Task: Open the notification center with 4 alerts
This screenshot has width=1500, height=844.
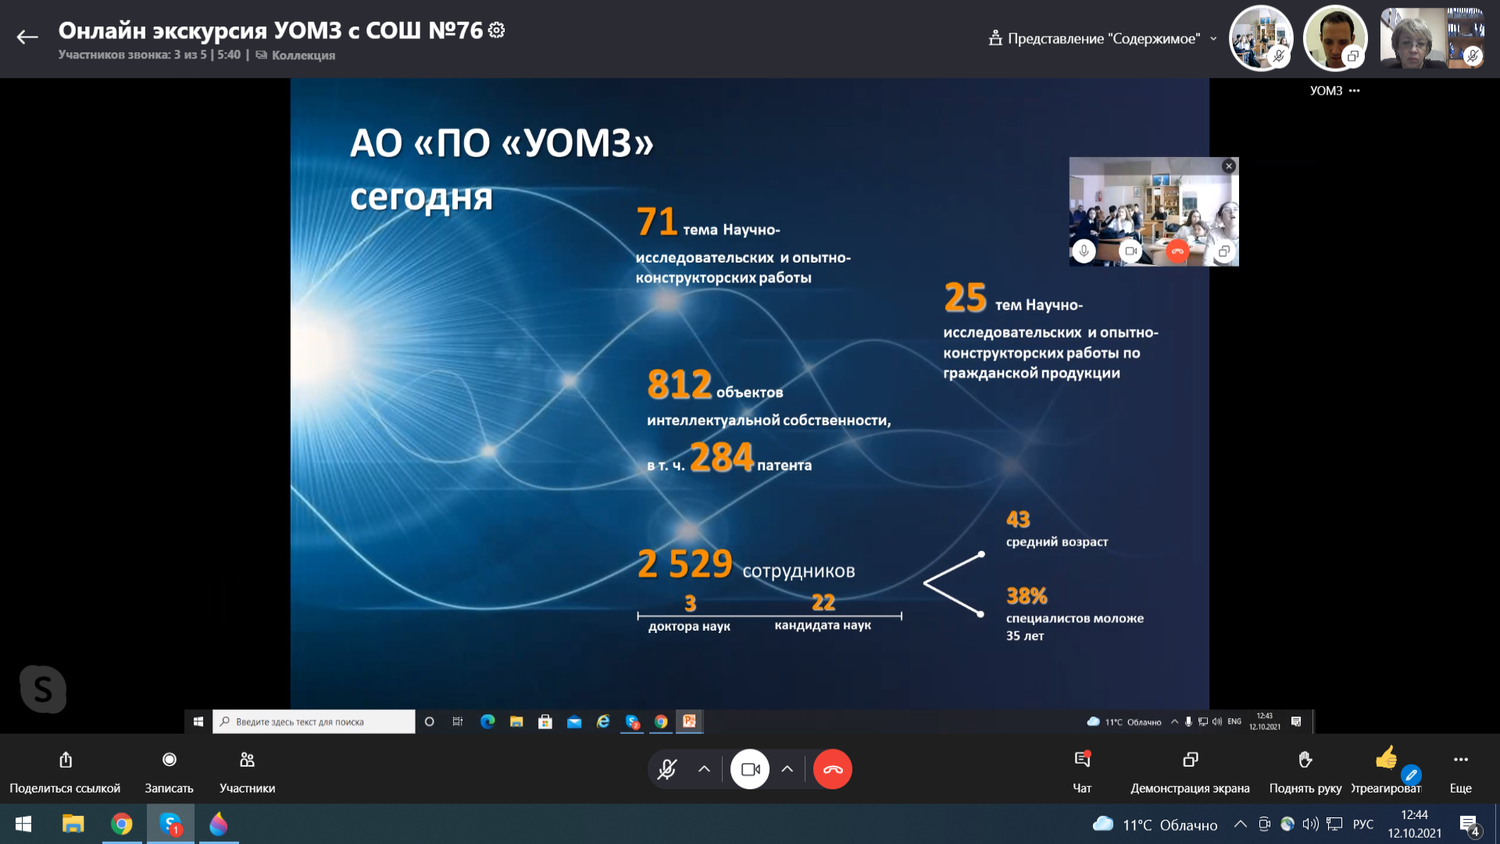Action: (1469, 824)
